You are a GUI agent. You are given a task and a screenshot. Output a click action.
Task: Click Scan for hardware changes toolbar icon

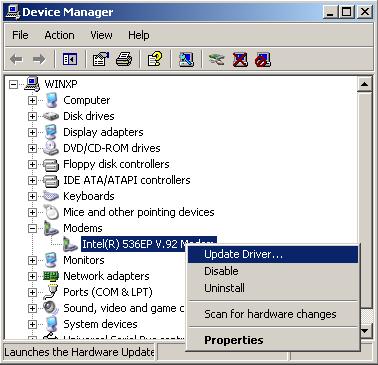186,60
